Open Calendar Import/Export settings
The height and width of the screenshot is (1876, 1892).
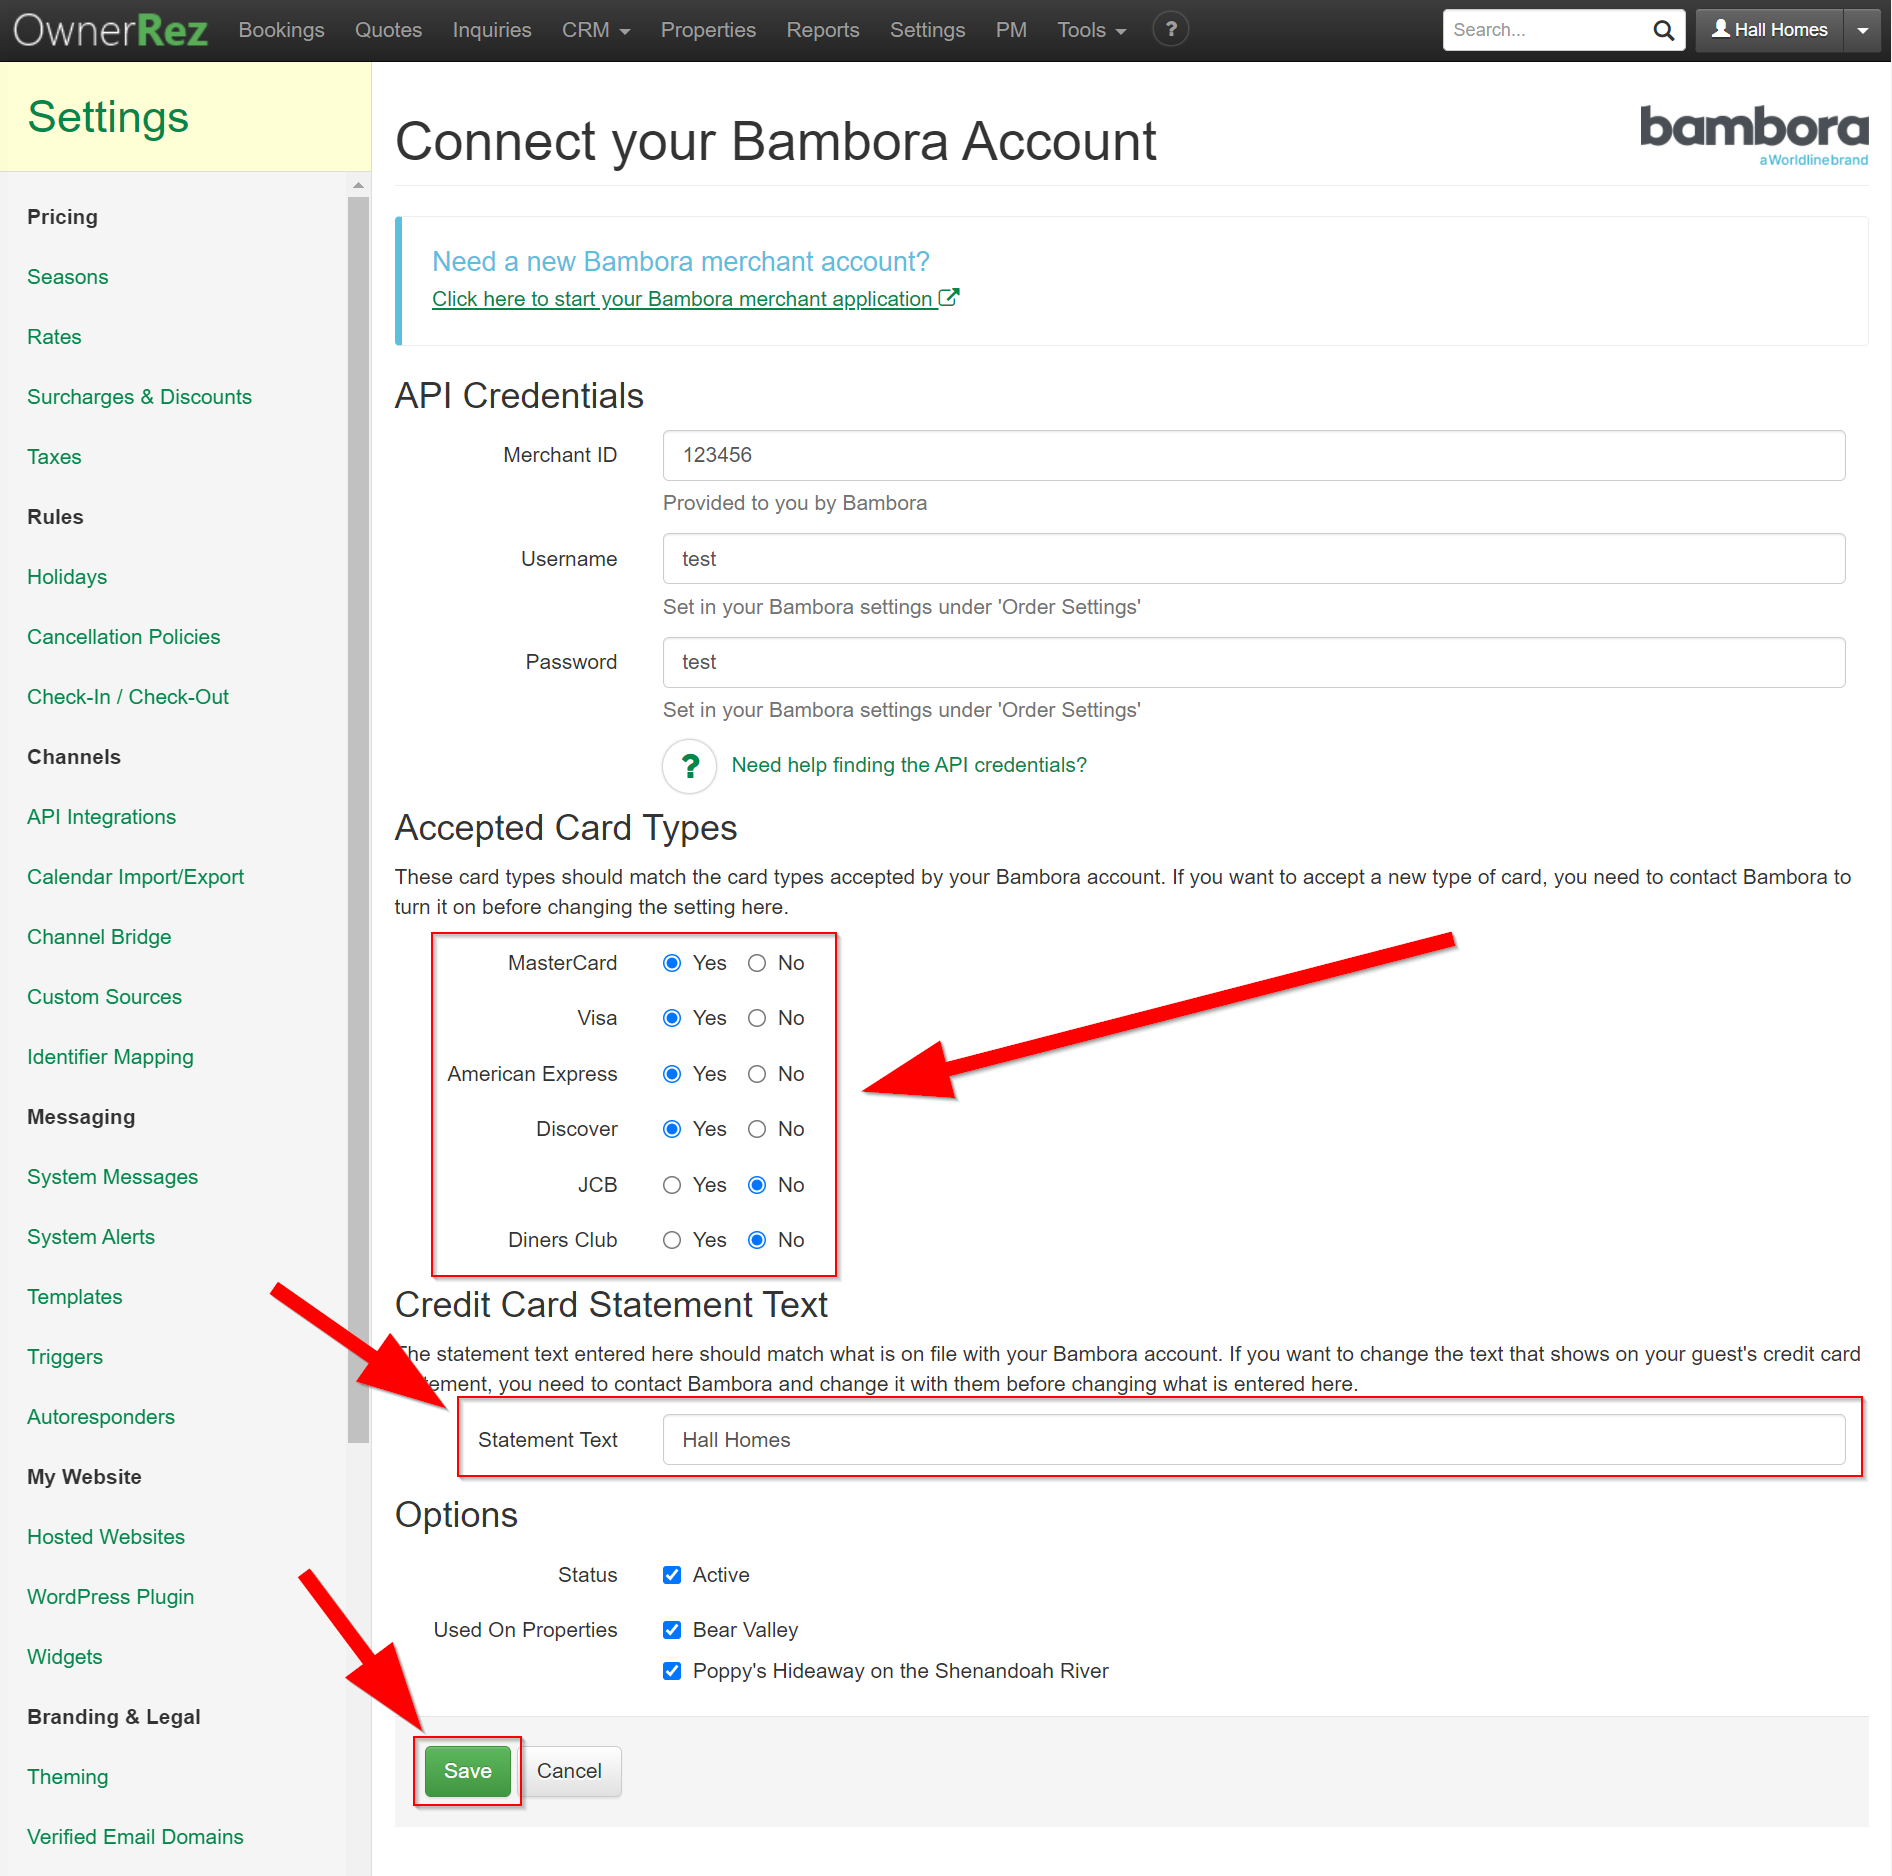135,877
